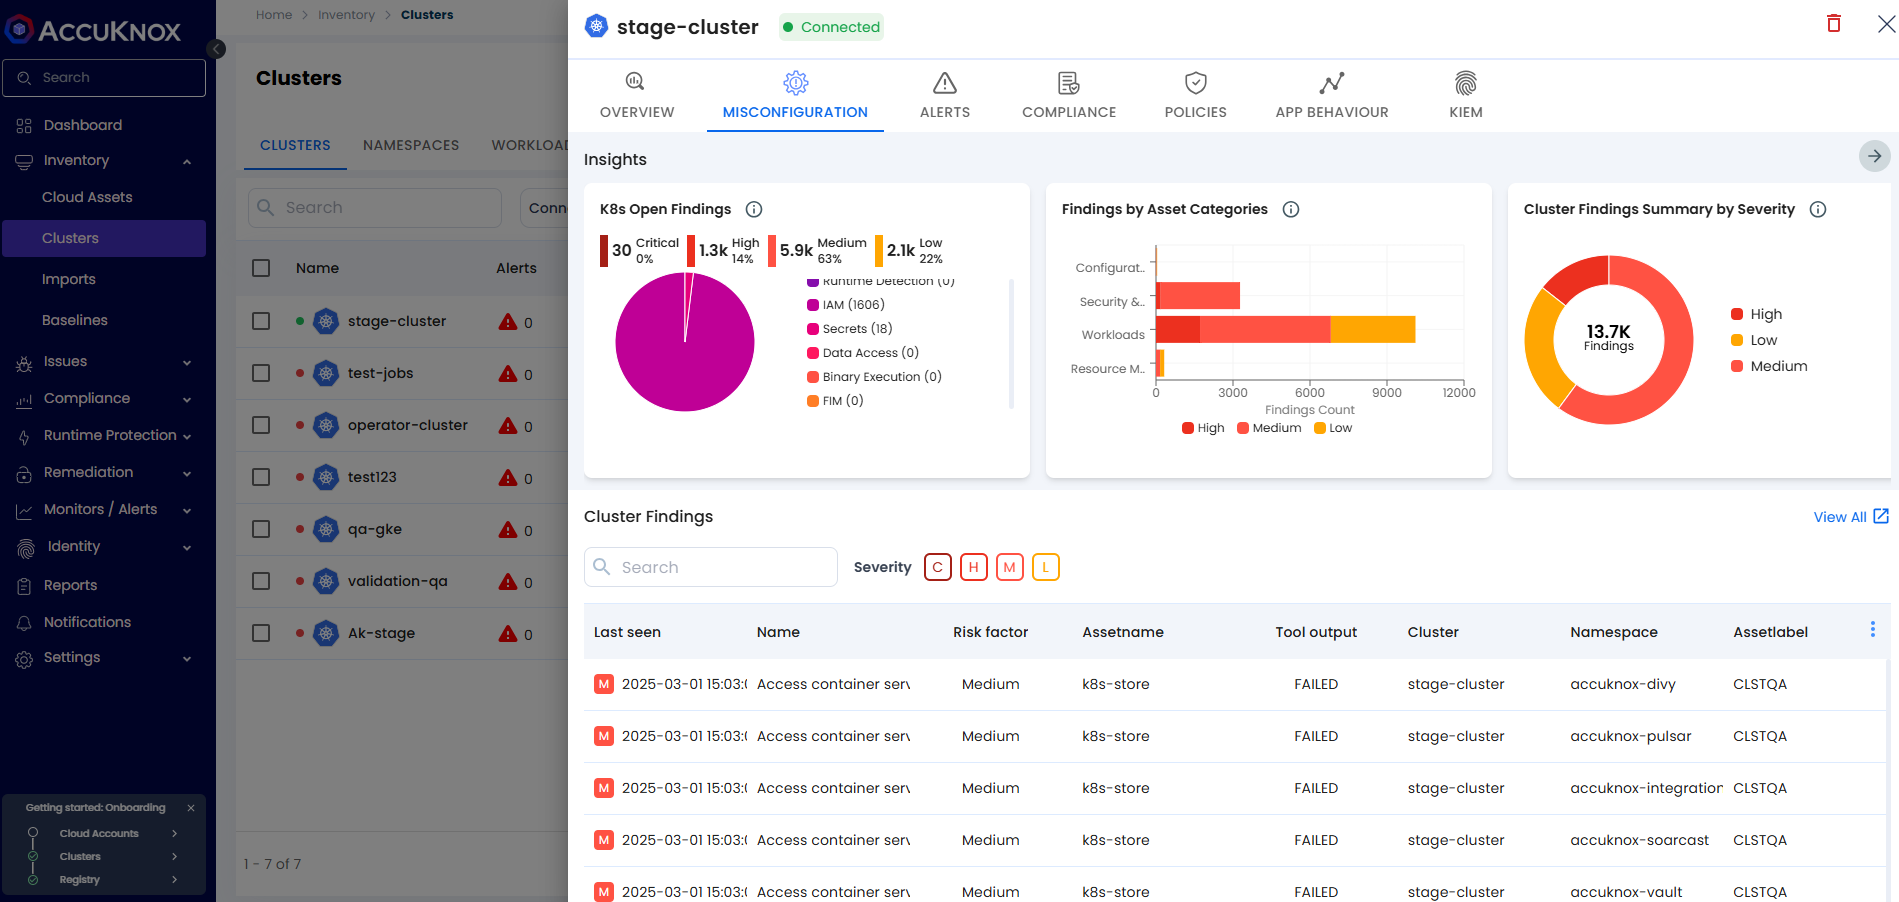Show info for Findings by Asset Categories
Screen dimensions: 1899x902
pos(1291,209)
